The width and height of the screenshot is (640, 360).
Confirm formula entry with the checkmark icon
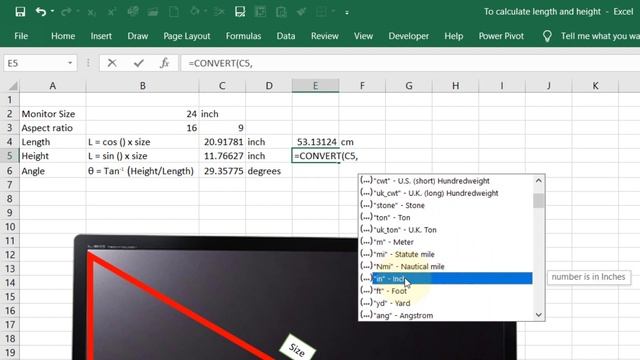(x=139, y=63)
